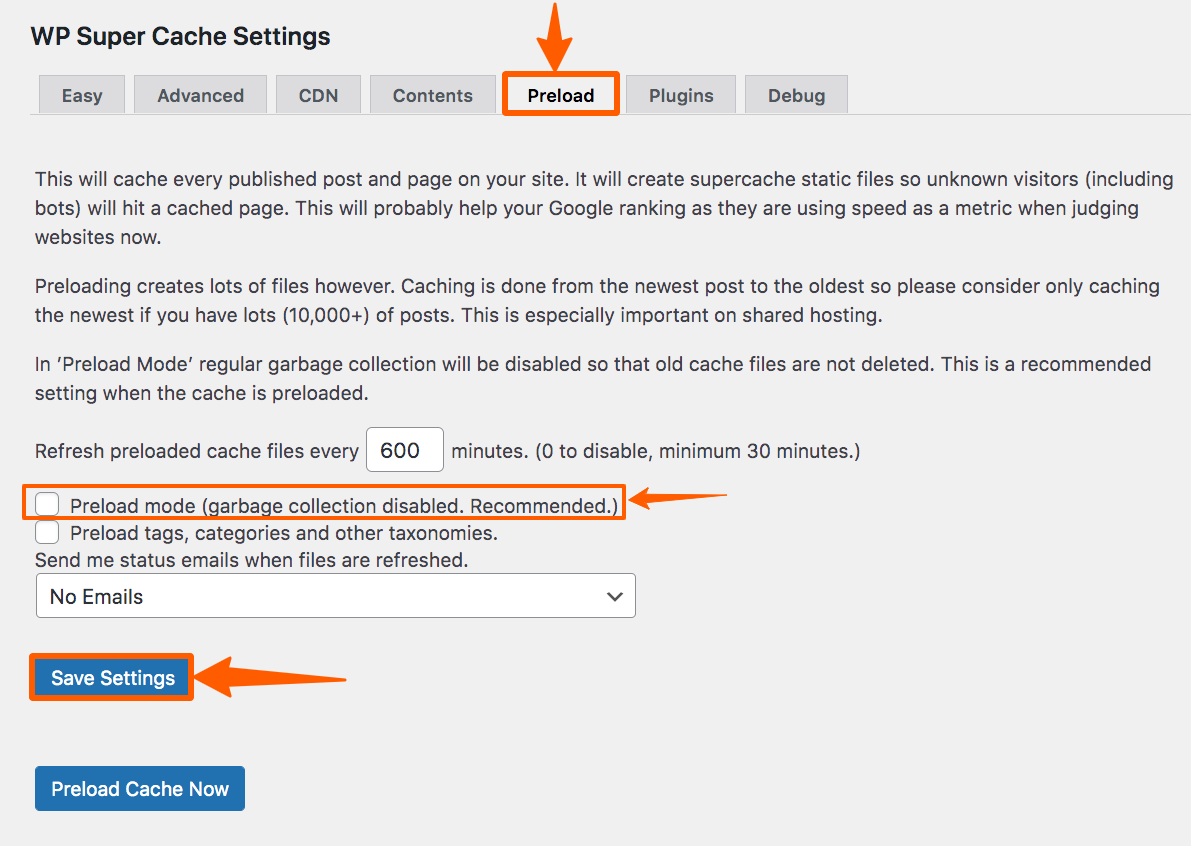The width and height of the screenshot is (1191, 846).
Task: Click the chevron on the No Emails selector
Action: pos(614,595)
